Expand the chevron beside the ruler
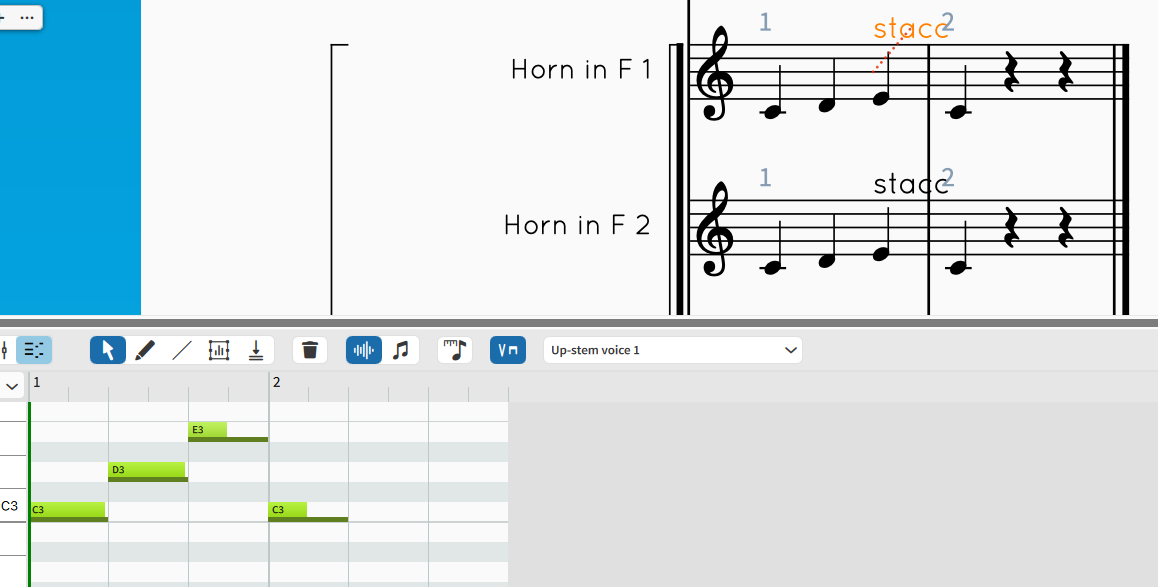This screenshot has width=1158, height=587. pos(13,385)
